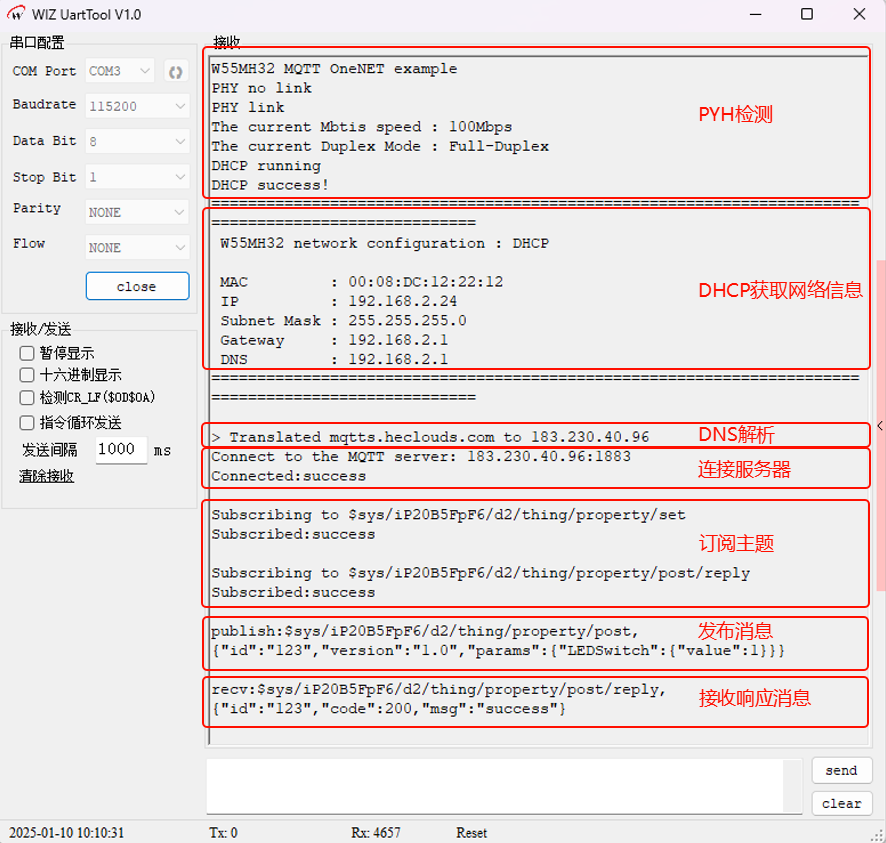Viewport: 886px width, 843px height.
Task: Click the WIZ logo in title bar
Action: (17, 14)
